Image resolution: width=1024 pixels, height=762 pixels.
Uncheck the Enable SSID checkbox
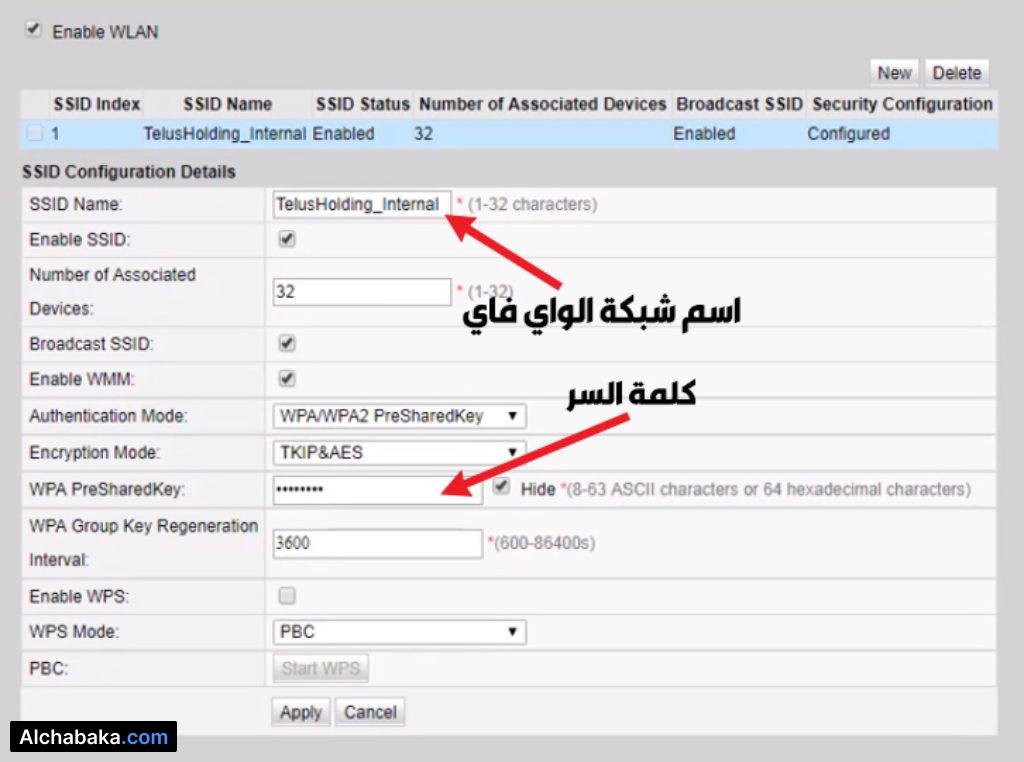click(x=287, y=240)
